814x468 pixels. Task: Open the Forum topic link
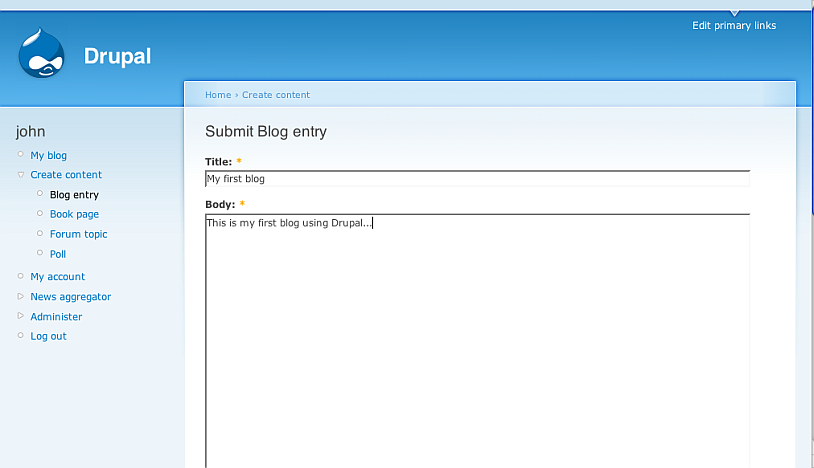coord(78,234)
